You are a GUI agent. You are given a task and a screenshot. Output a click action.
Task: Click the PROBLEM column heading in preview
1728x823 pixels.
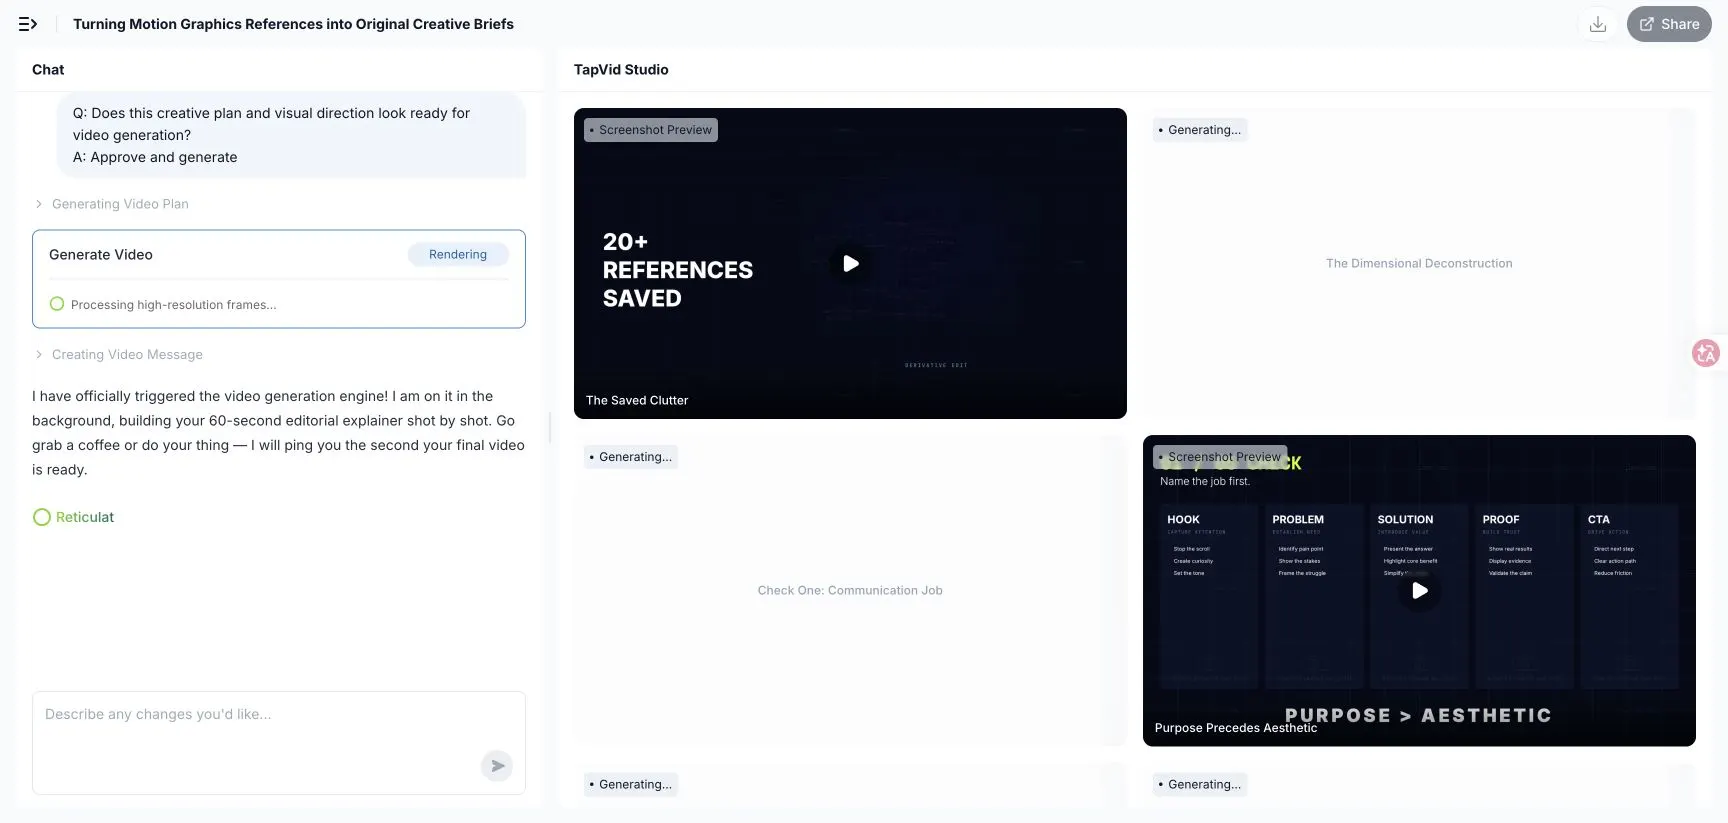(1298, 520)
